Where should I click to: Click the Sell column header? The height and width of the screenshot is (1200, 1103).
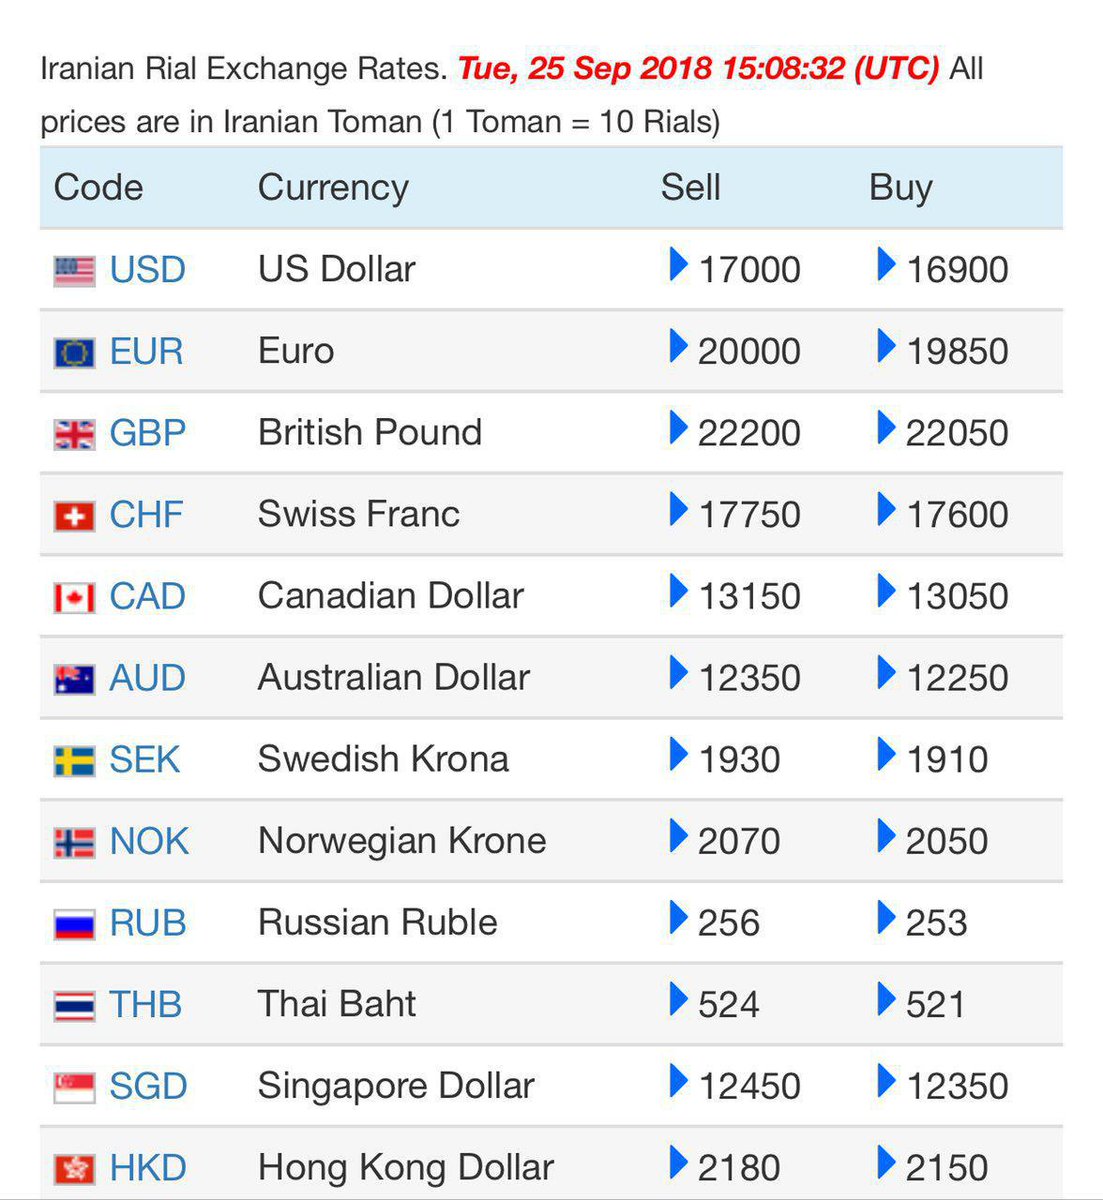coord(690,188)
